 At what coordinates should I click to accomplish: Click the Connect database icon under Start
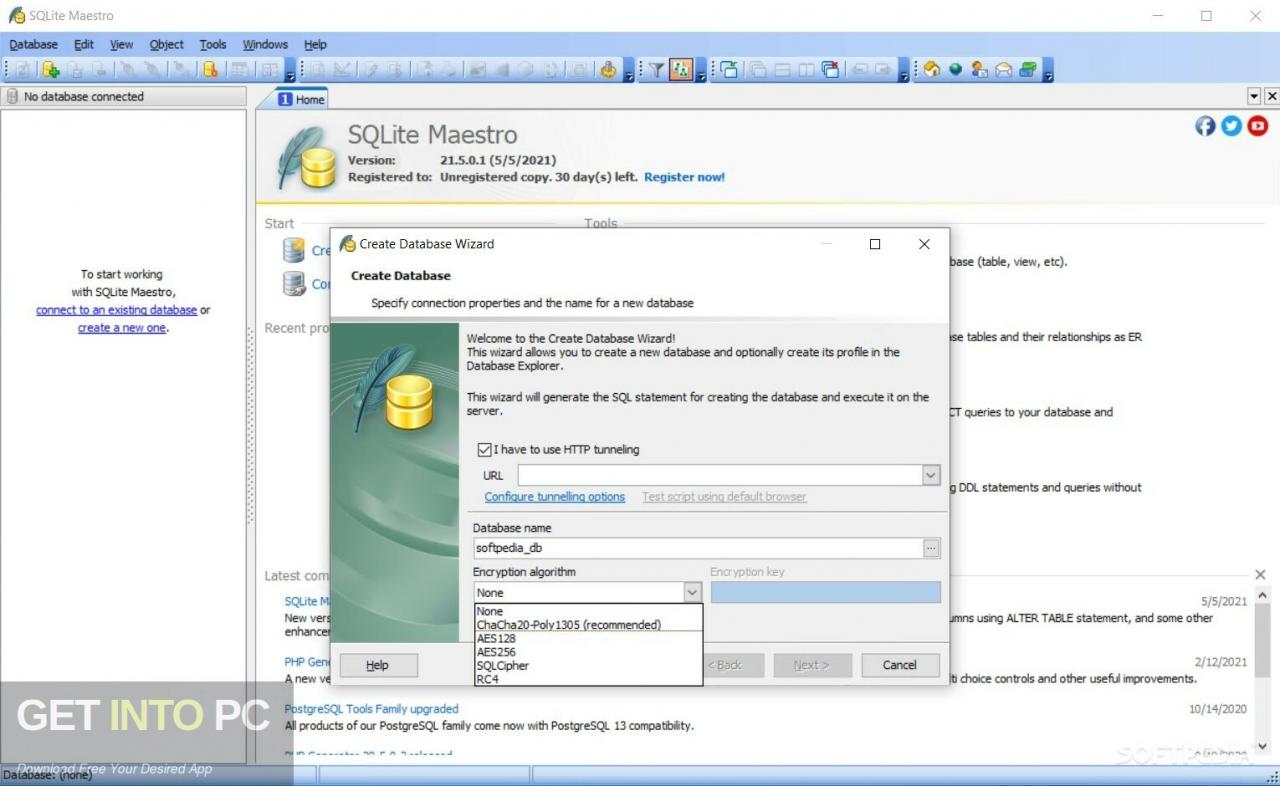click(294, 284)
